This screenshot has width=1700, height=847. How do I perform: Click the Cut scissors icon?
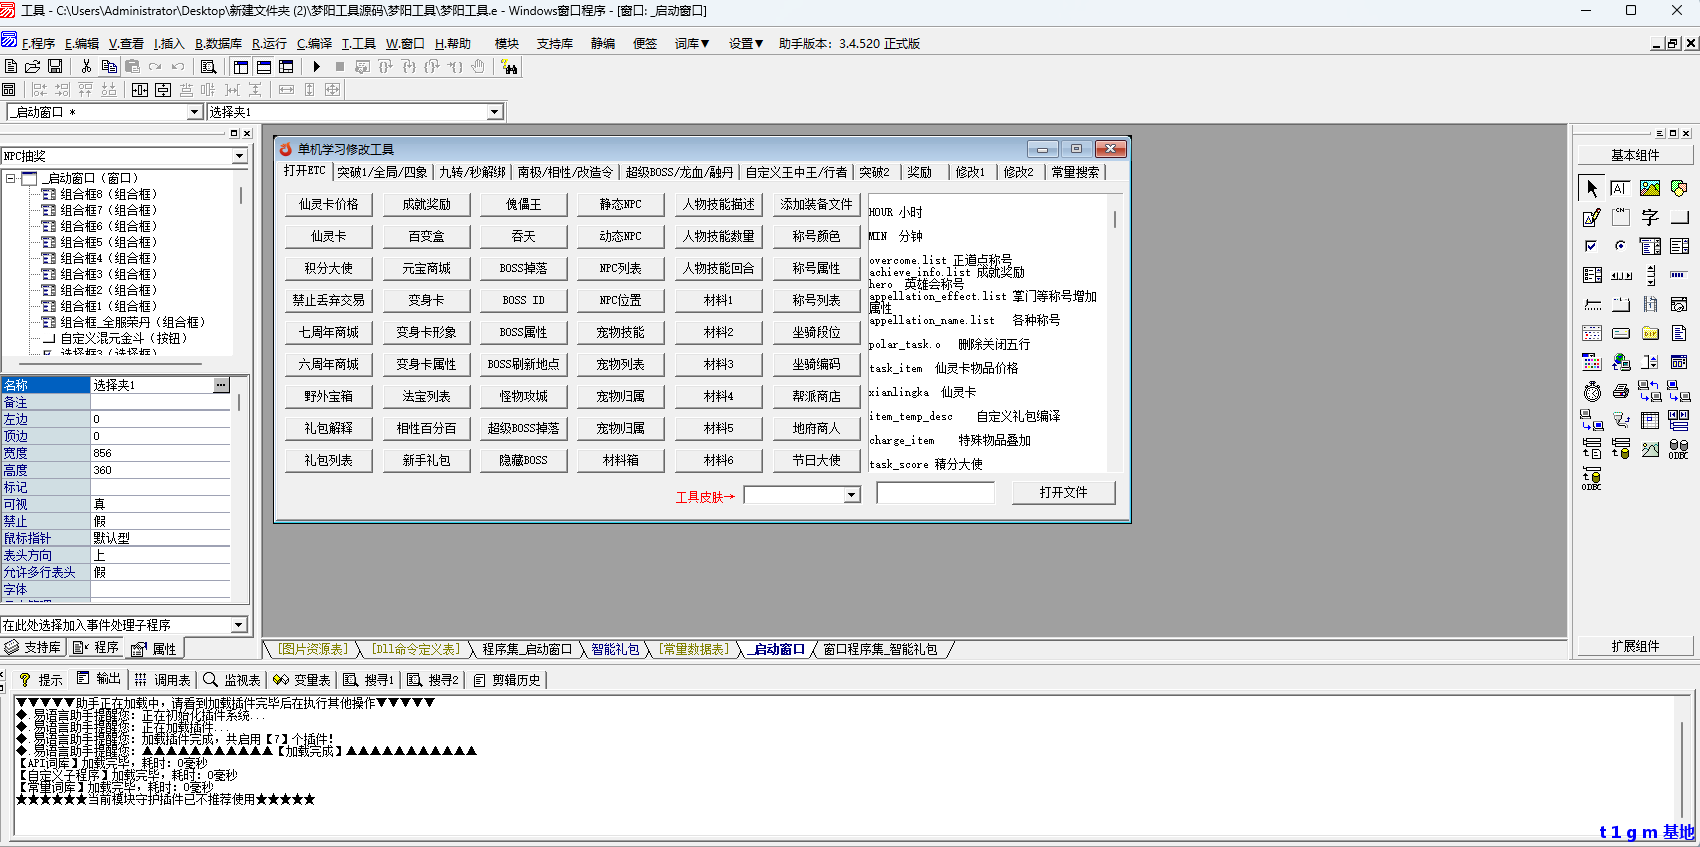[x=86, y=66]
